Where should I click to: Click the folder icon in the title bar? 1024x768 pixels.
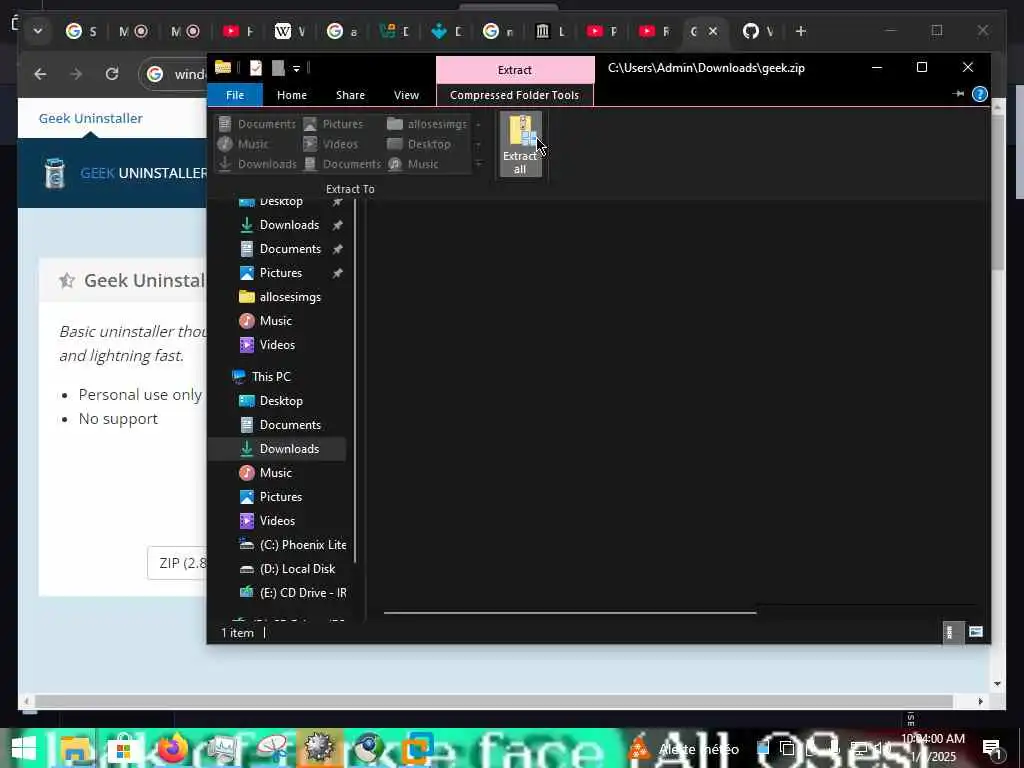coord(223,67)
